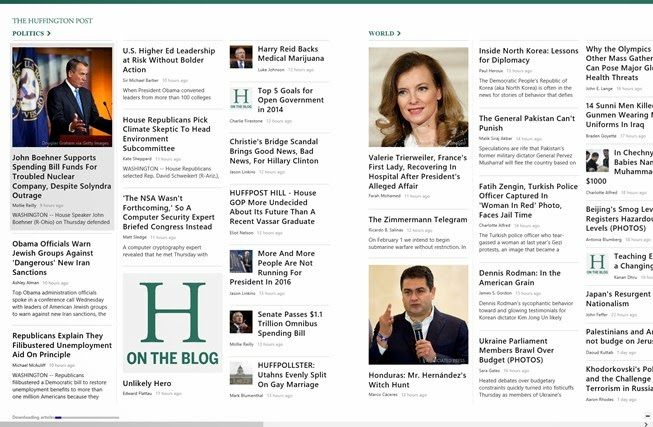The image size is (653, 427).
Task: Open Harry Reid Backs Medical Marijuana
Action: (291, 54)
